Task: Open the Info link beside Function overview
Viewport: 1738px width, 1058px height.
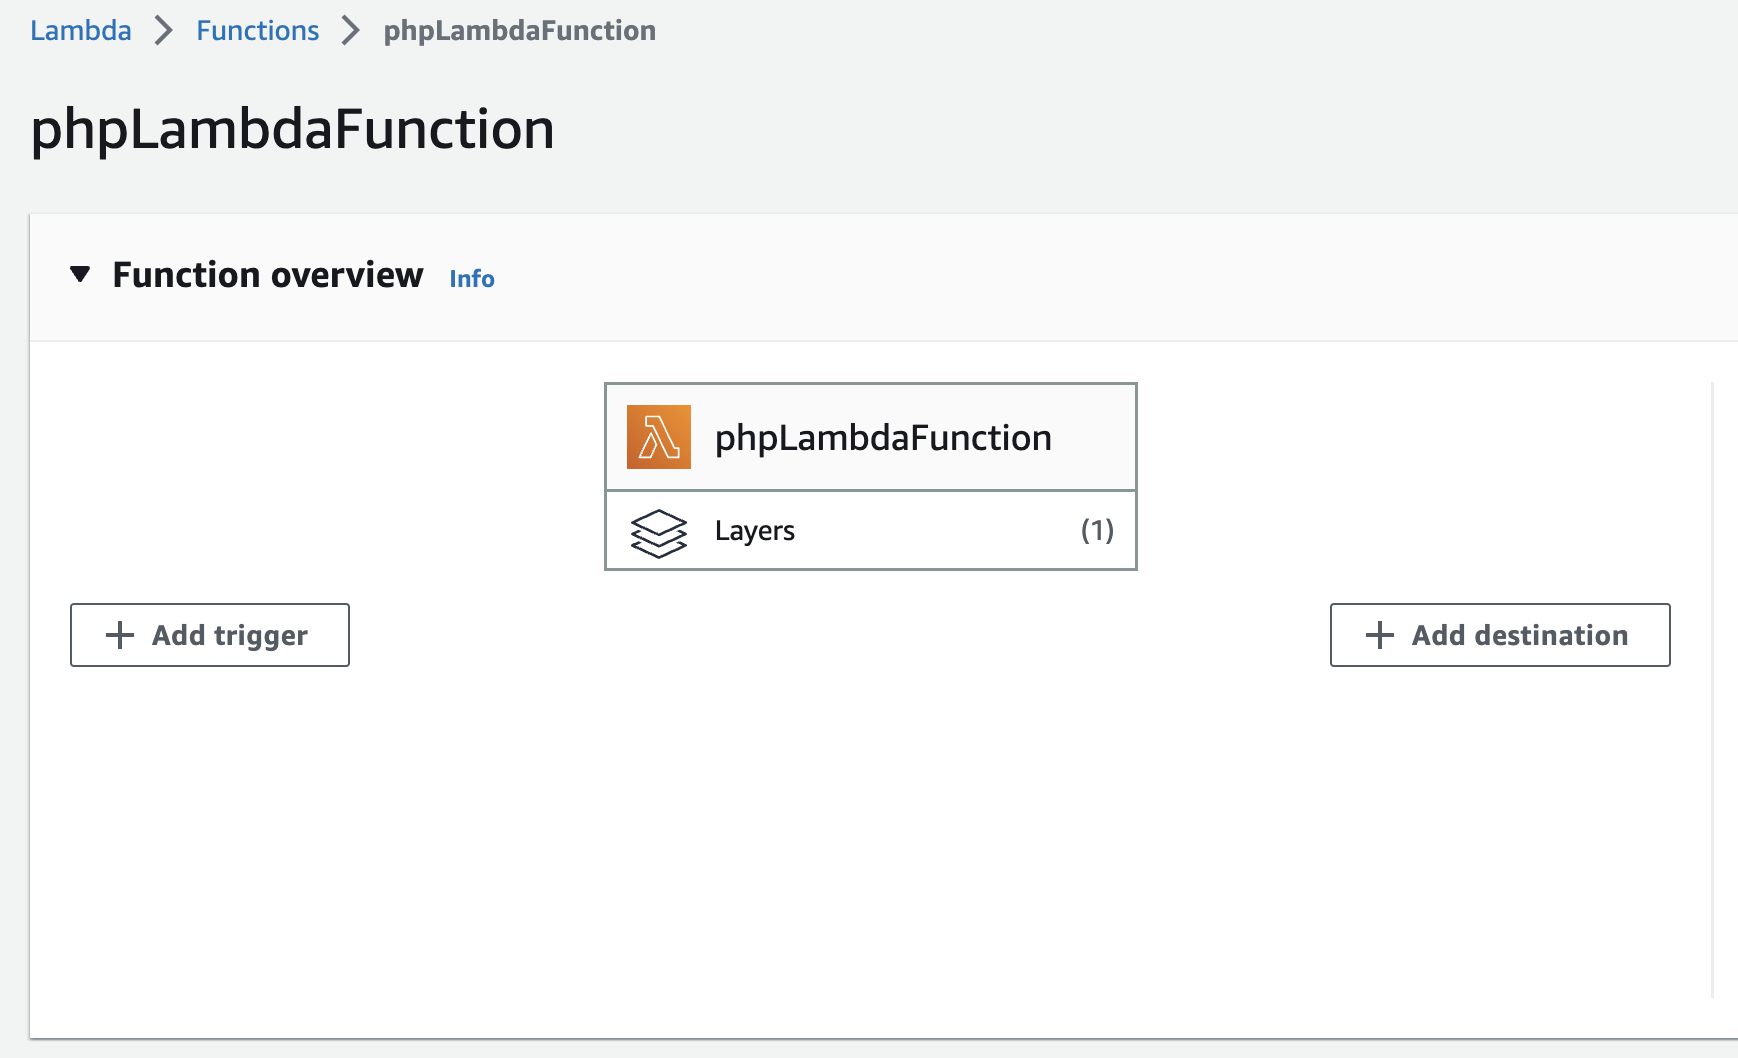Action: pos(472,279)
